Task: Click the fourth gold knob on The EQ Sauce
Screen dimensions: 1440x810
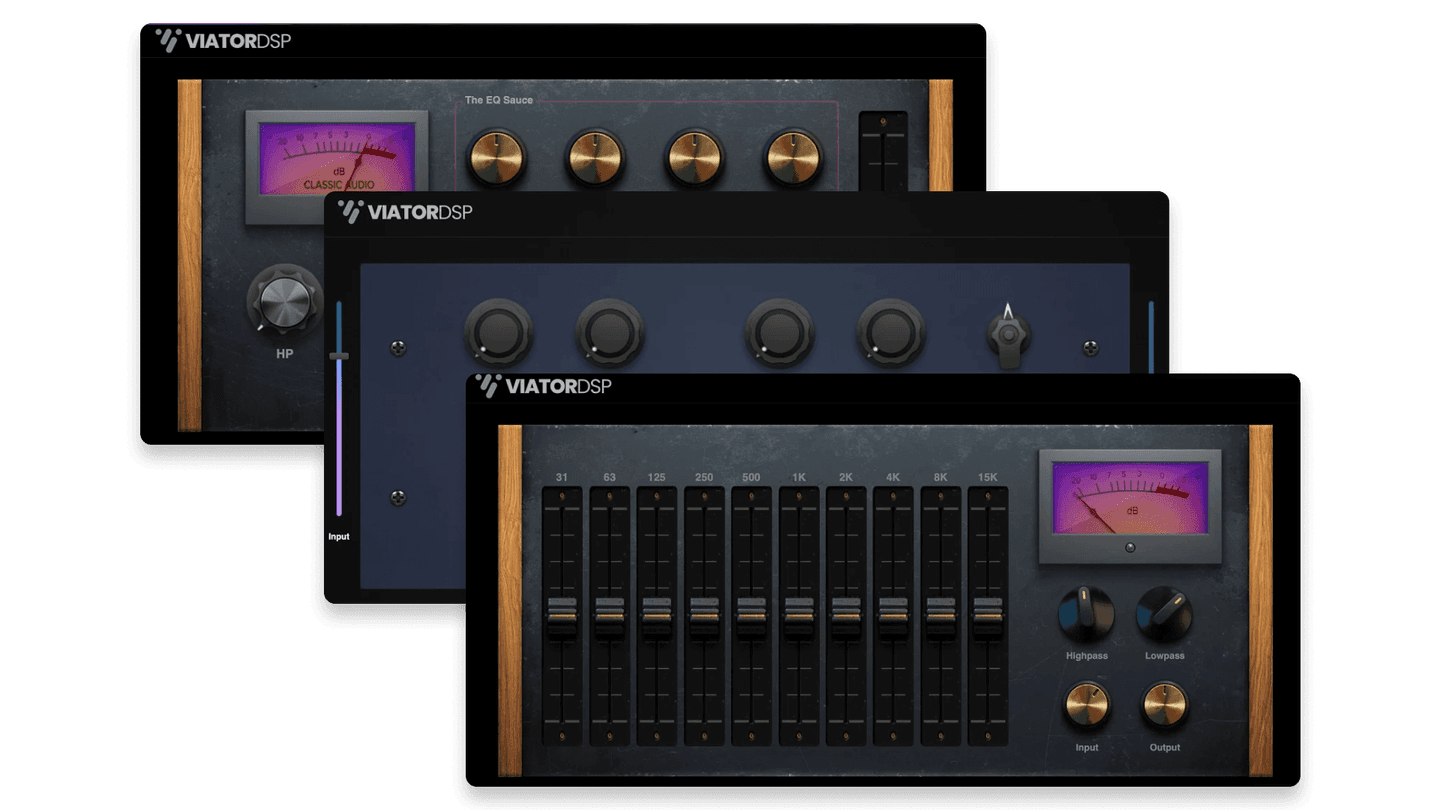Action: [x=793, y=158]
